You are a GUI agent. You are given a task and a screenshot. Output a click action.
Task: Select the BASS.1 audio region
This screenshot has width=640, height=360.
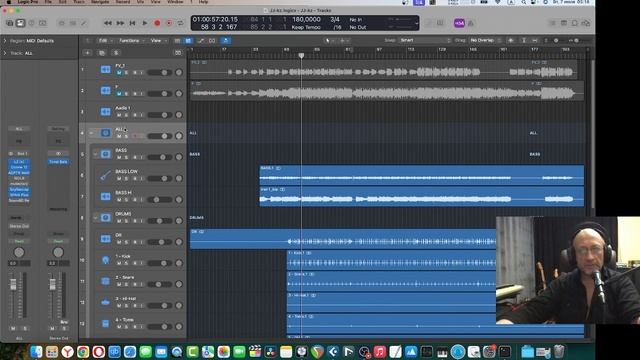tap(422, 176)
